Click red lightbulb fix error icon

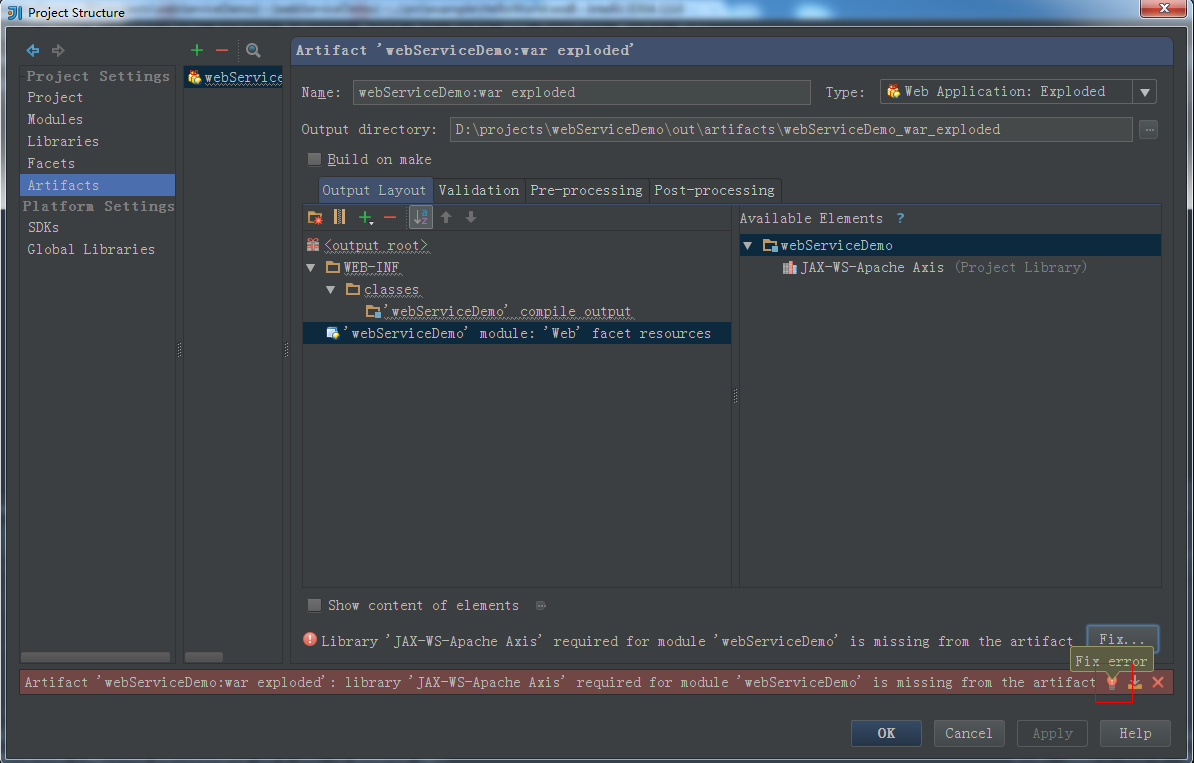(x=1112, y=682)
